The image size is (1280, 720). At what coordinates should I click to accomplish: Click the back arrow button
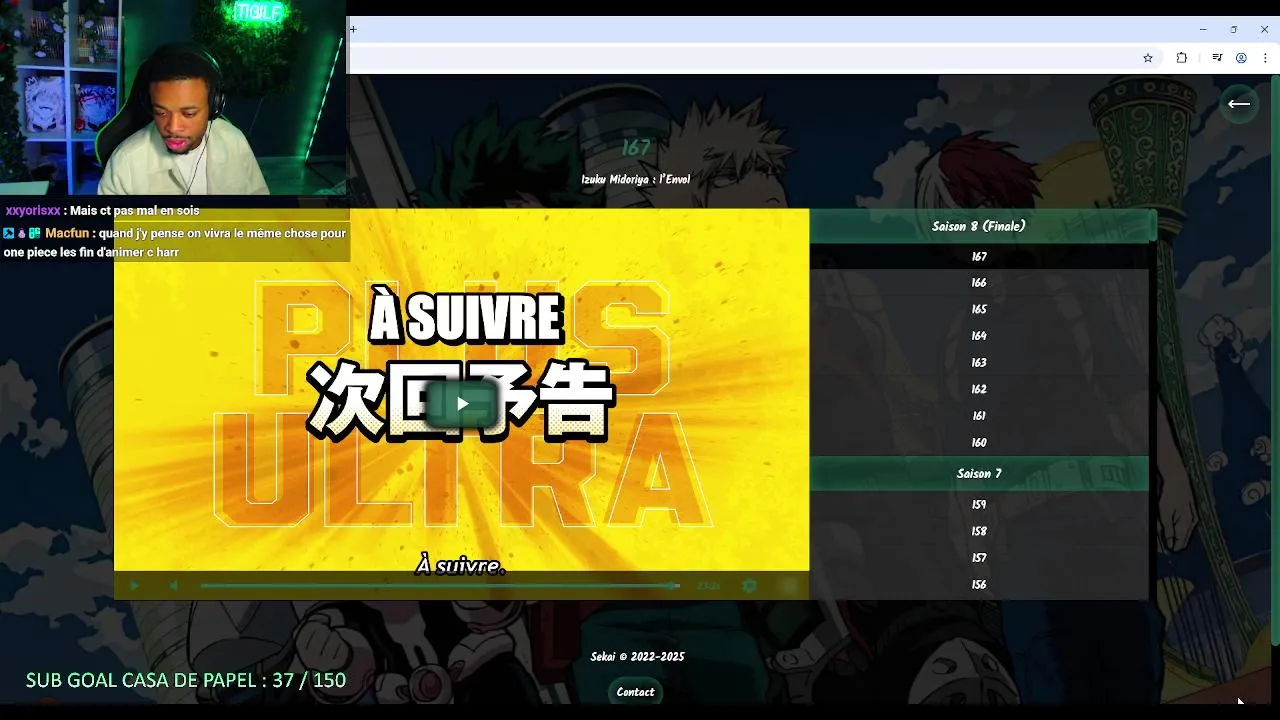(1239, 103)
